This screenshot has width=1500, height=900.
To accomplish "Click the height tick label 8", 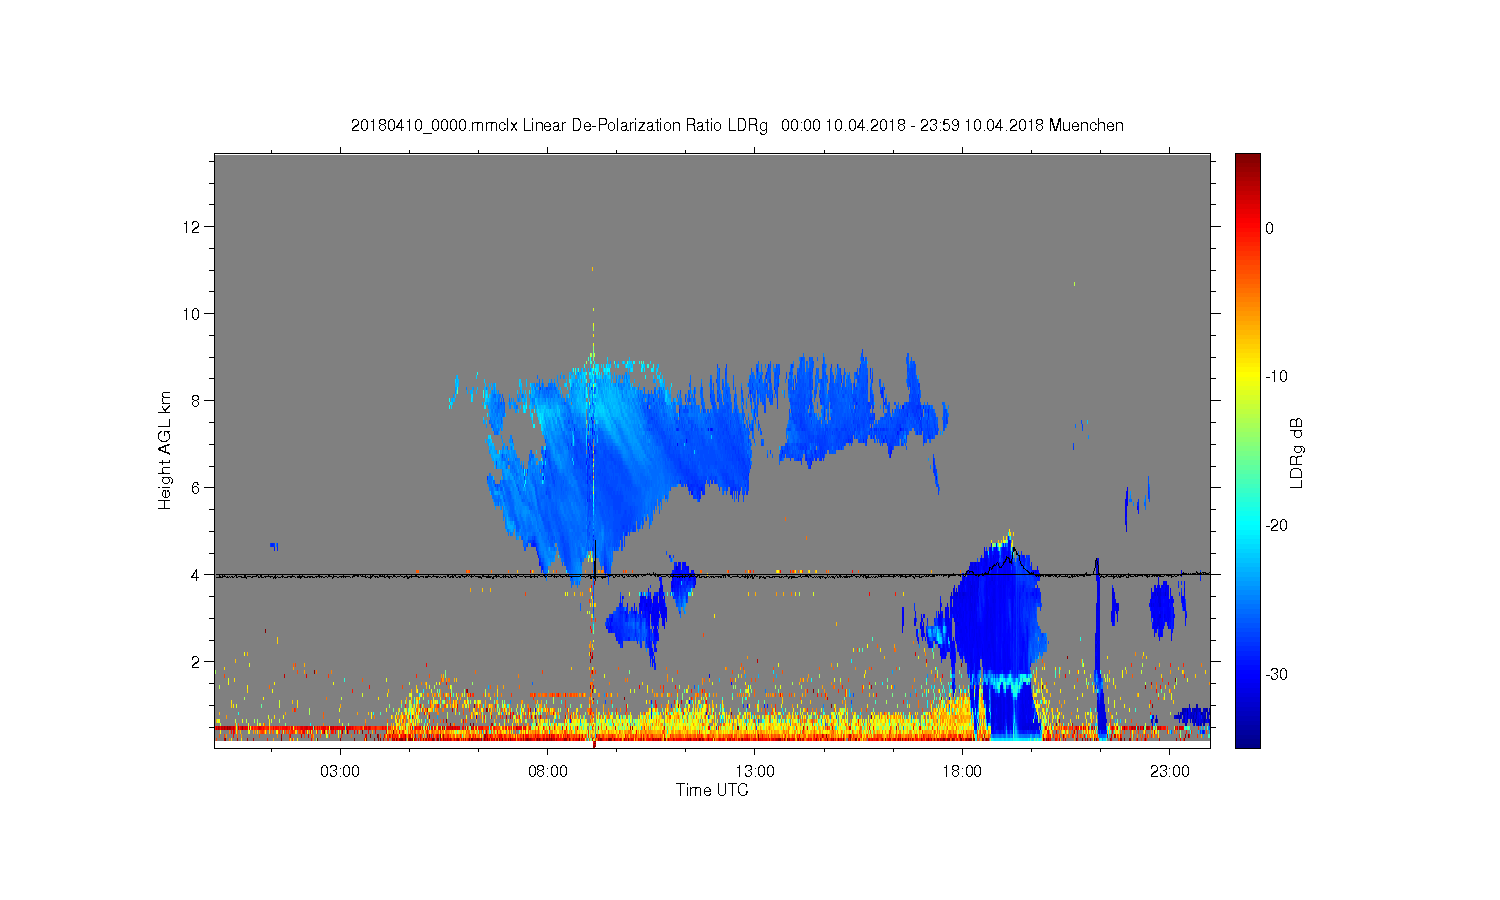I will coord(195,401).
